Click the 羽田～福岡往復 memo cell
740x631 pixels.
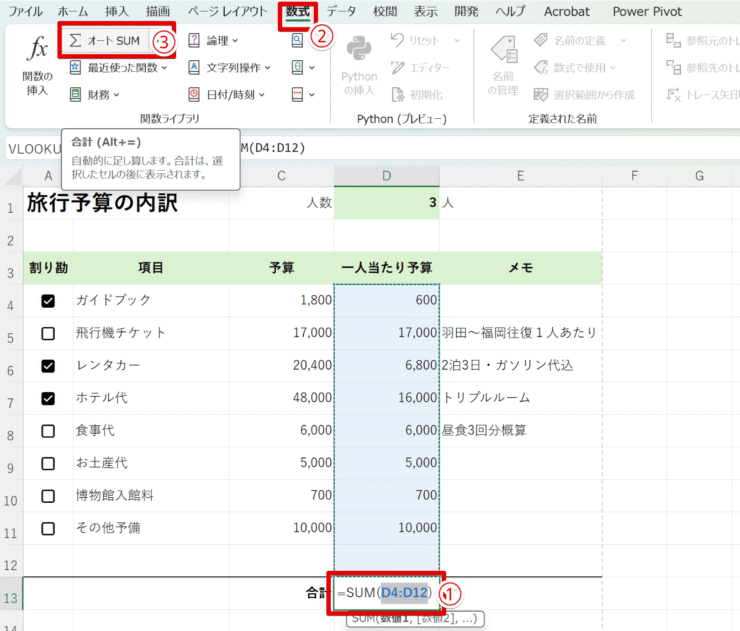coord(521,333)
